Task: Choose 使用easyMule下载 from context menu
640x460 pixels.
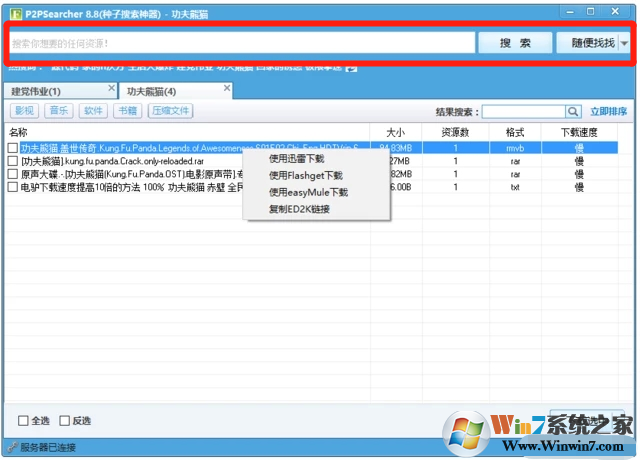Action: (317, 192)
